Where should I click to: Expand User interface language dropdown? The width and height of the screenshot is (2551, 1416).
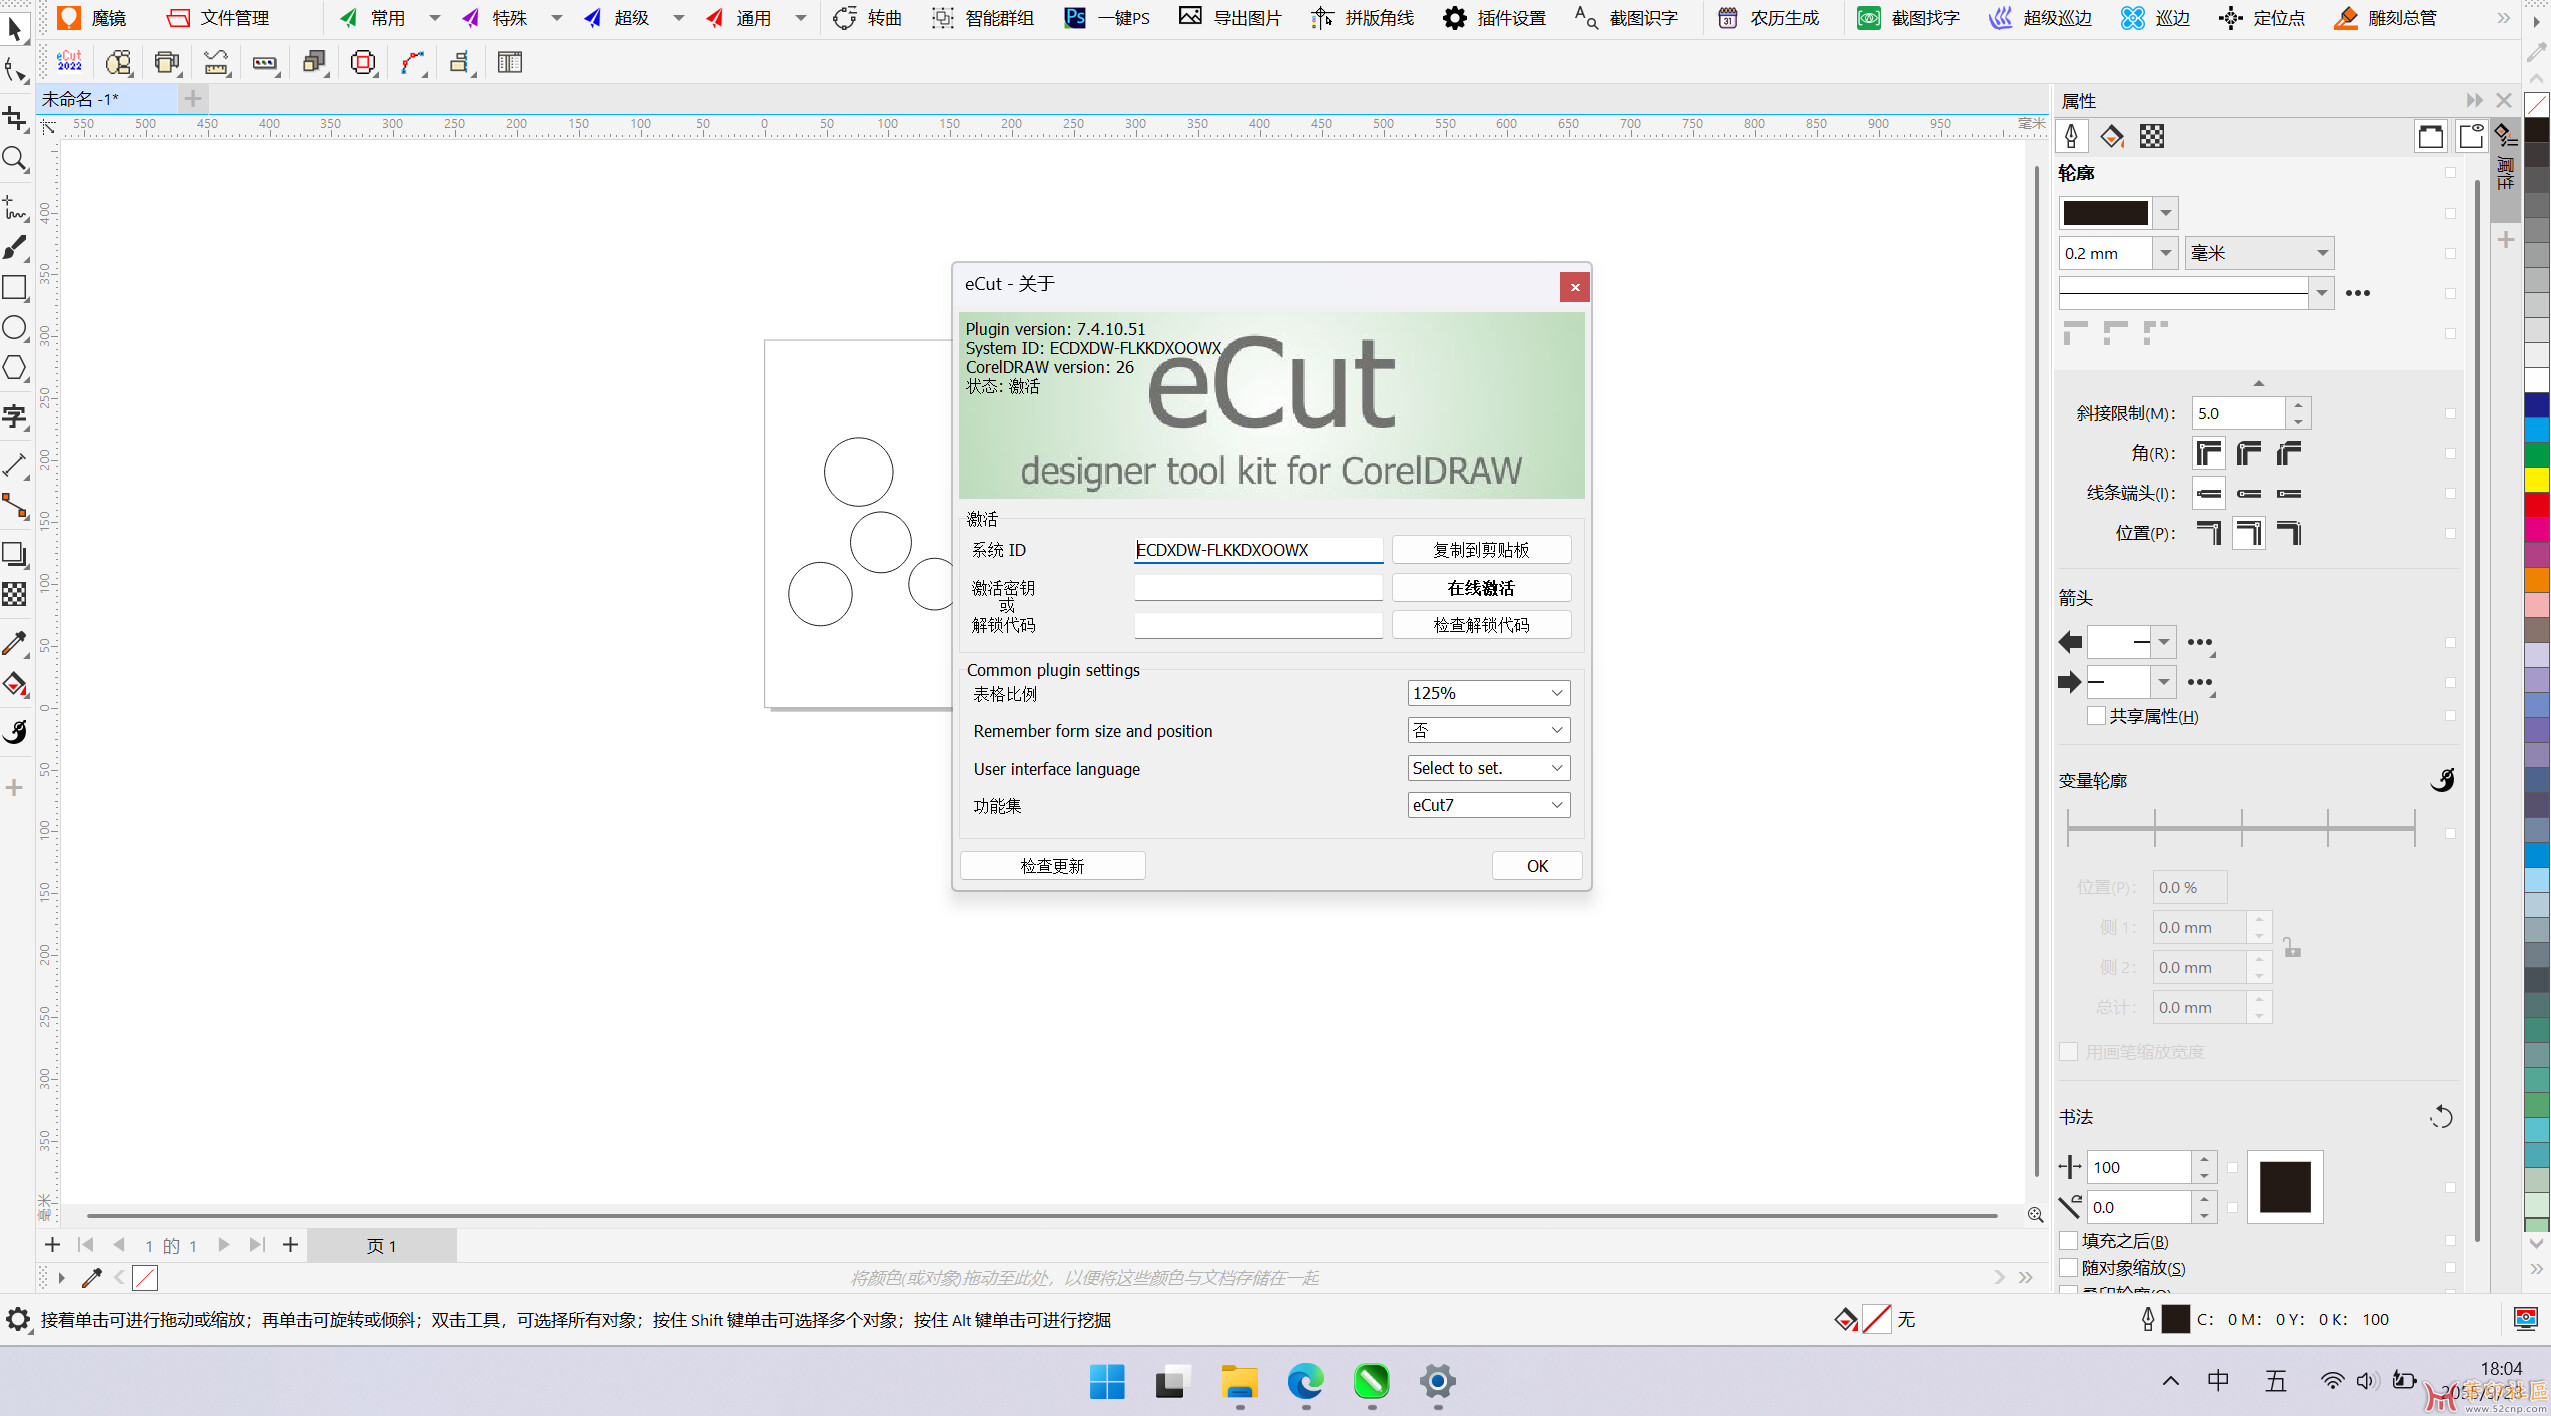pos(1488,768)
